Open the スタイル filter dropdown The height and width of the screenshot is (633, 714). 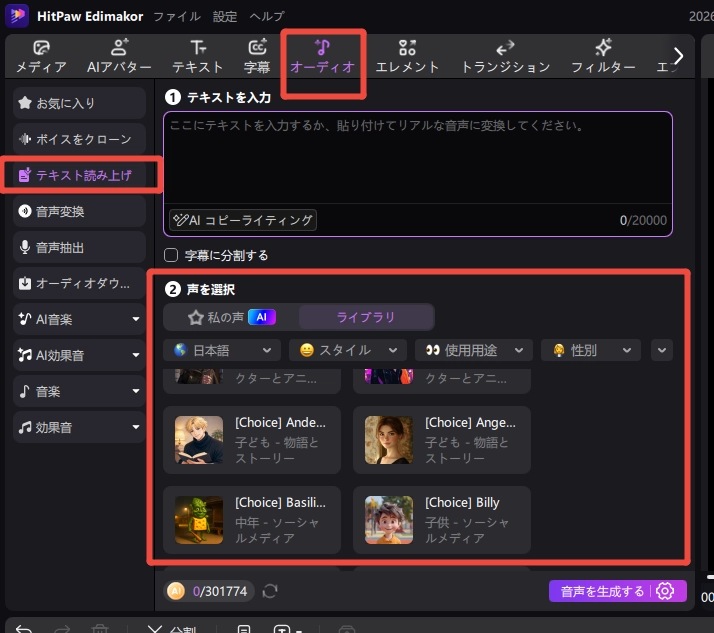coord(348,350)
